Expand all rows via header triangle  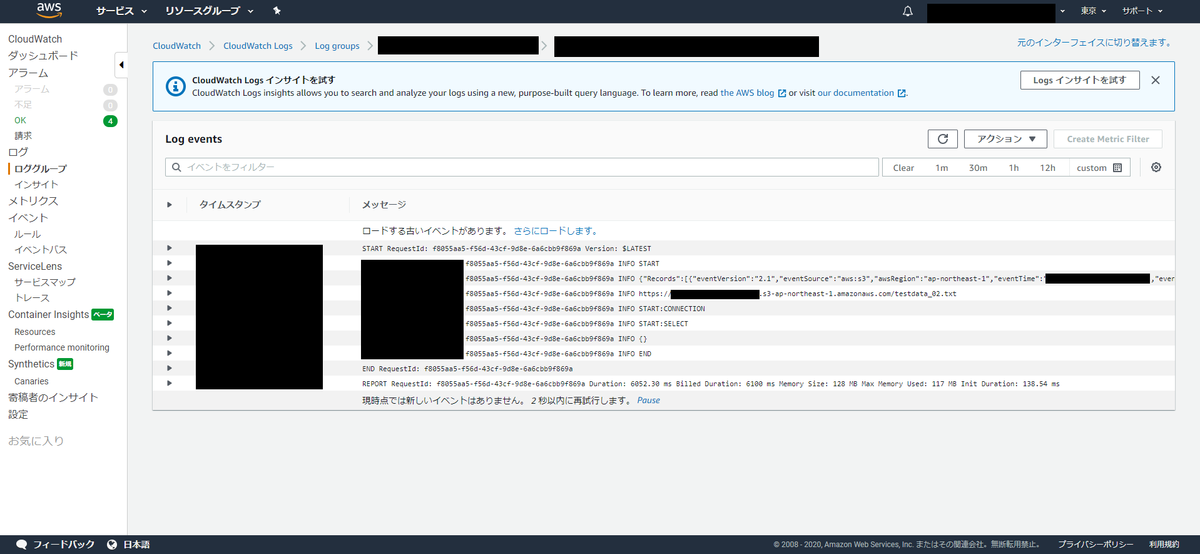168,204
